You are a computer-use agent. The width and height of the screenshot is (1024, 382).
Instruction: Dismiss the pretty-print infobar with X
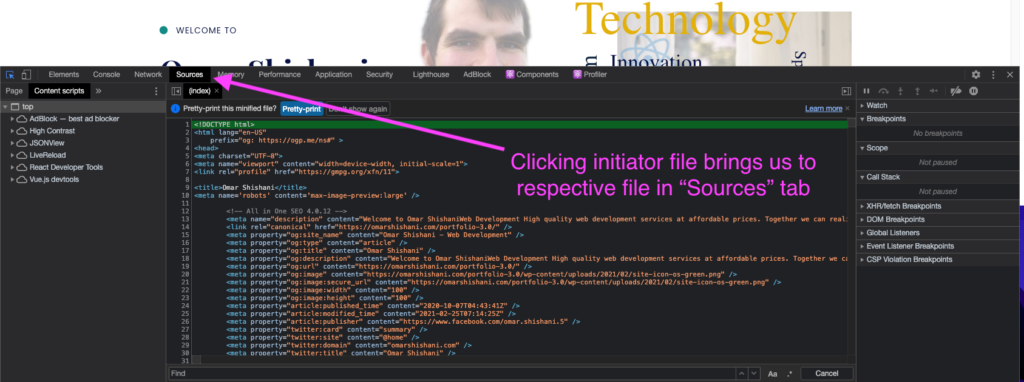point(848,108)
